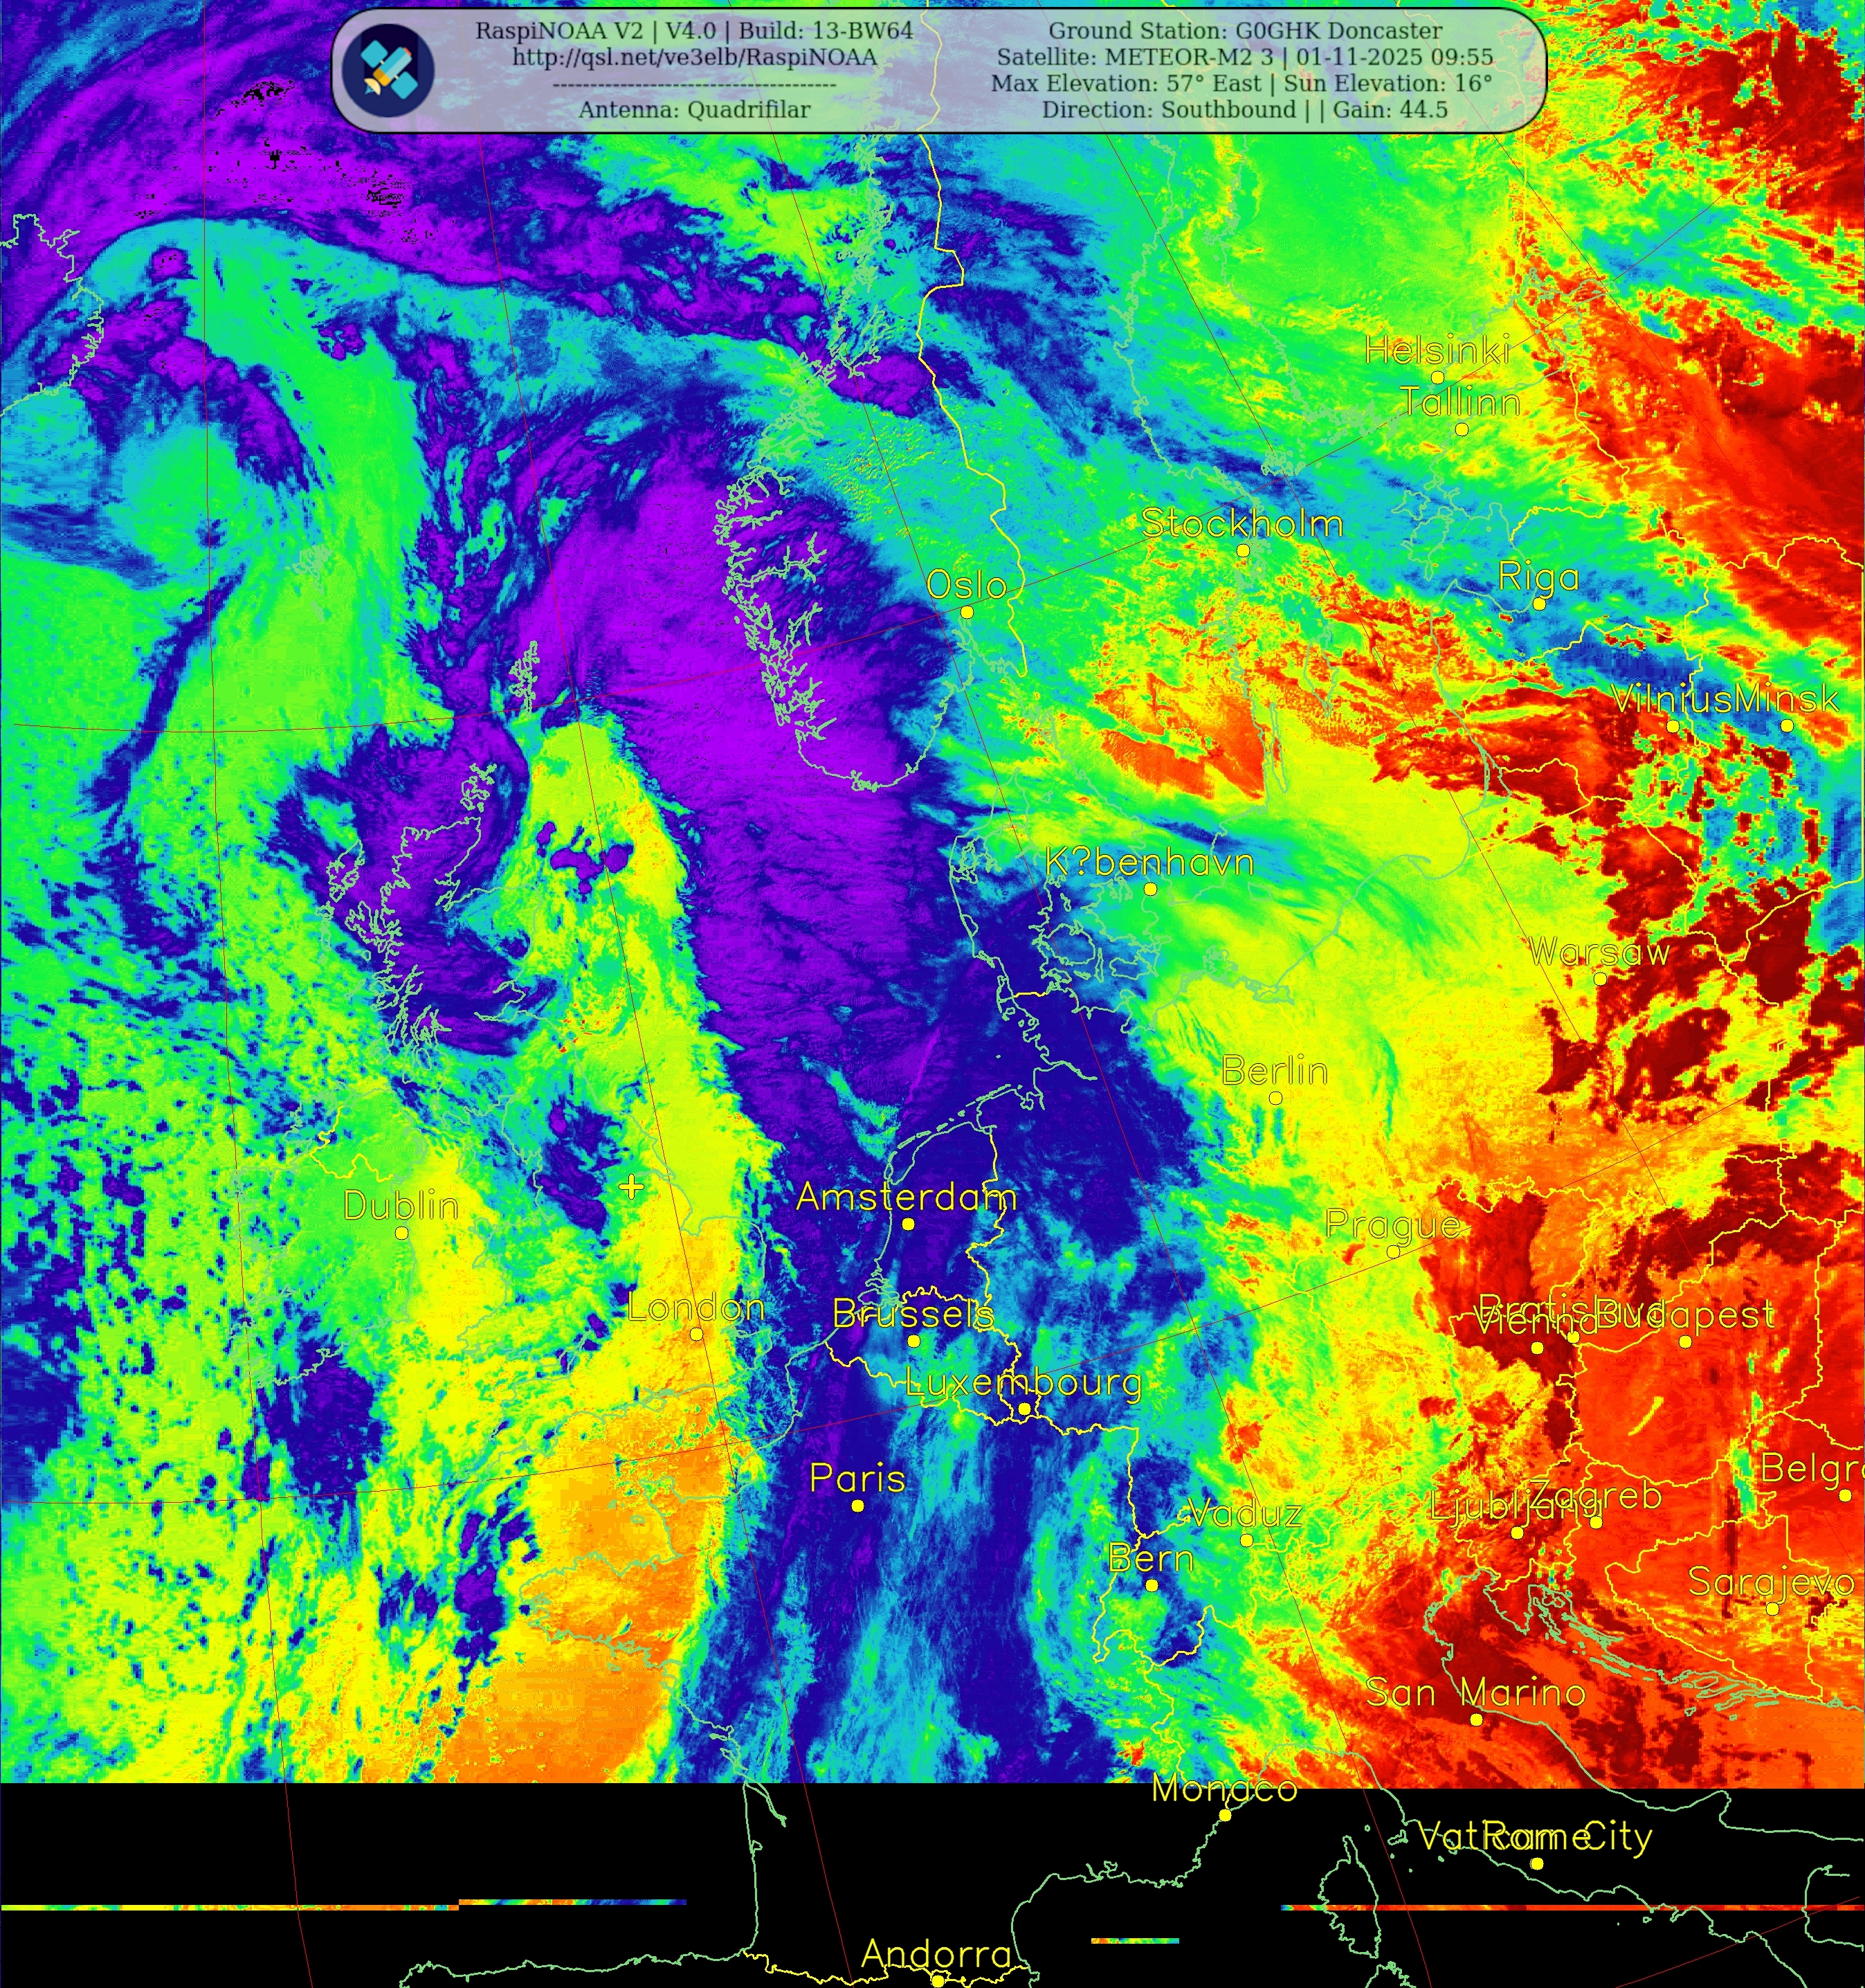This screenshot has width=1865, height=1988.
Task: Click the Helsinki city label
Action: click(x=1438, y=351)
